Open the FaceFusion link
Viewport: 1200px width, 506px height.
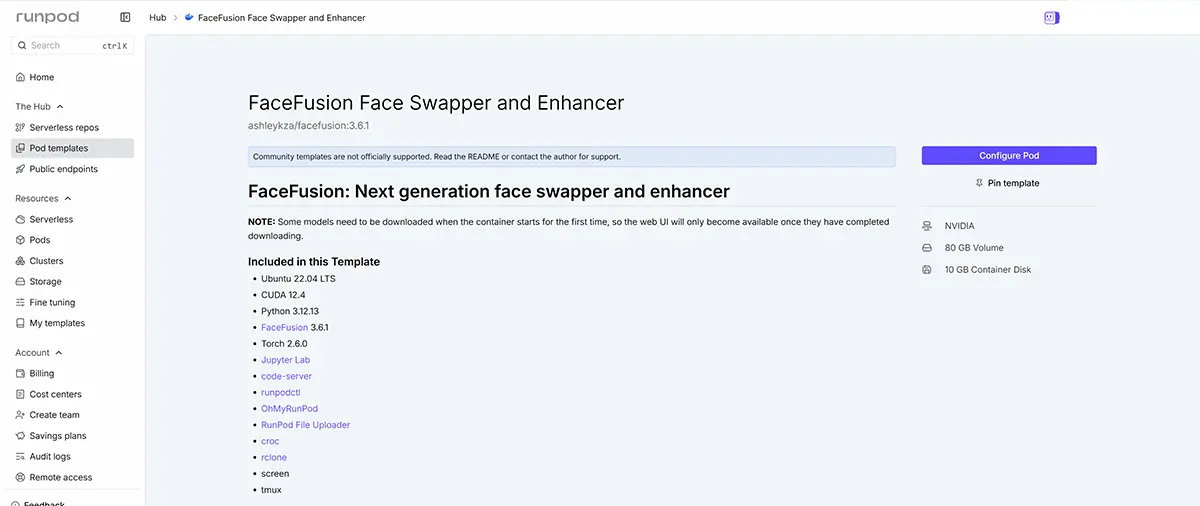(x=285, y=327)
